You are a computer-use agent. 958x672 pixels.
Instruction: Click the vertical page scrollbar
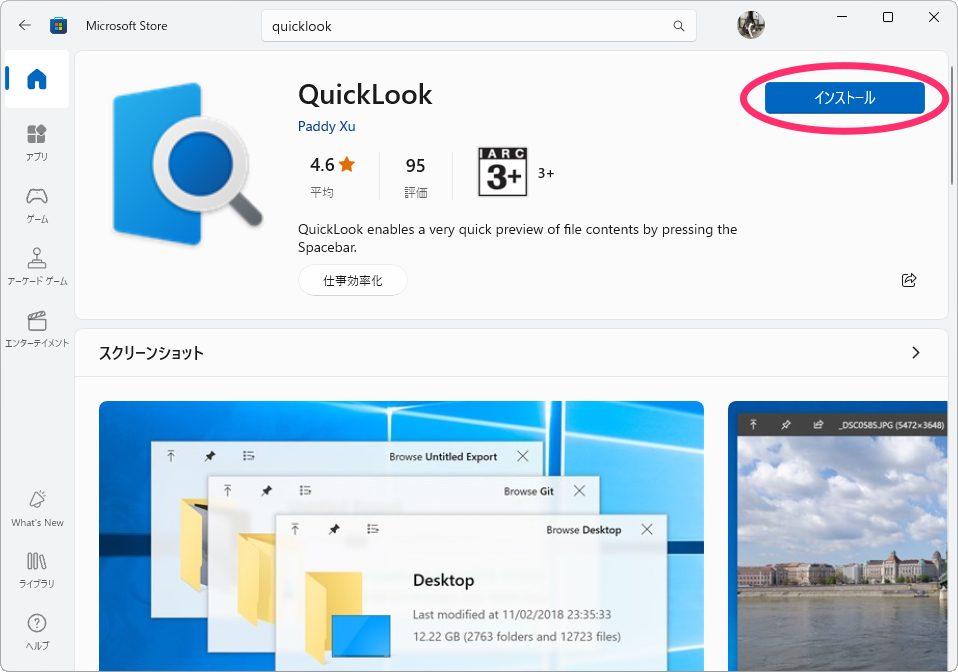click(x=951, y=124)
